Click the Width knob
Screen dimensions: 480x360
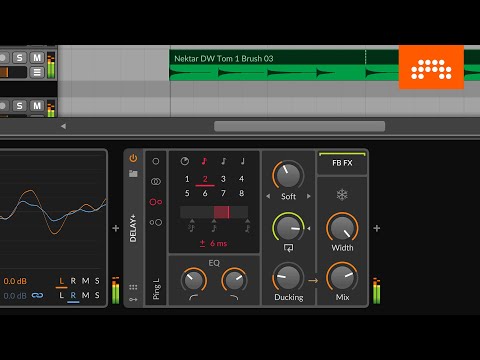click(x=342, y=228)
